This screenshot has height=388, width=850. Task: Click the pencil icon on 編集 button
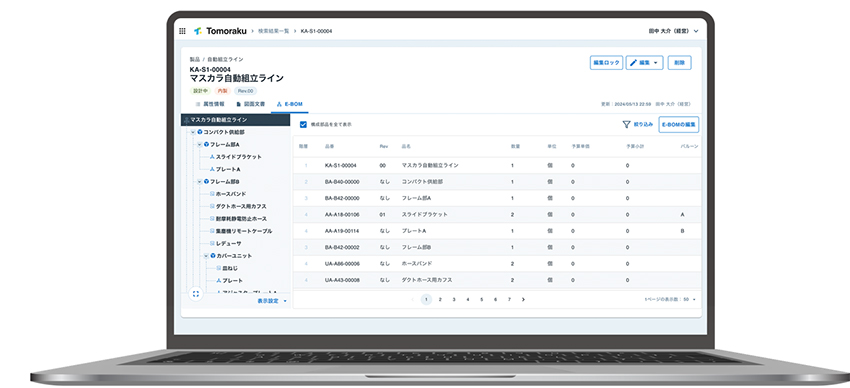[633, 63]
